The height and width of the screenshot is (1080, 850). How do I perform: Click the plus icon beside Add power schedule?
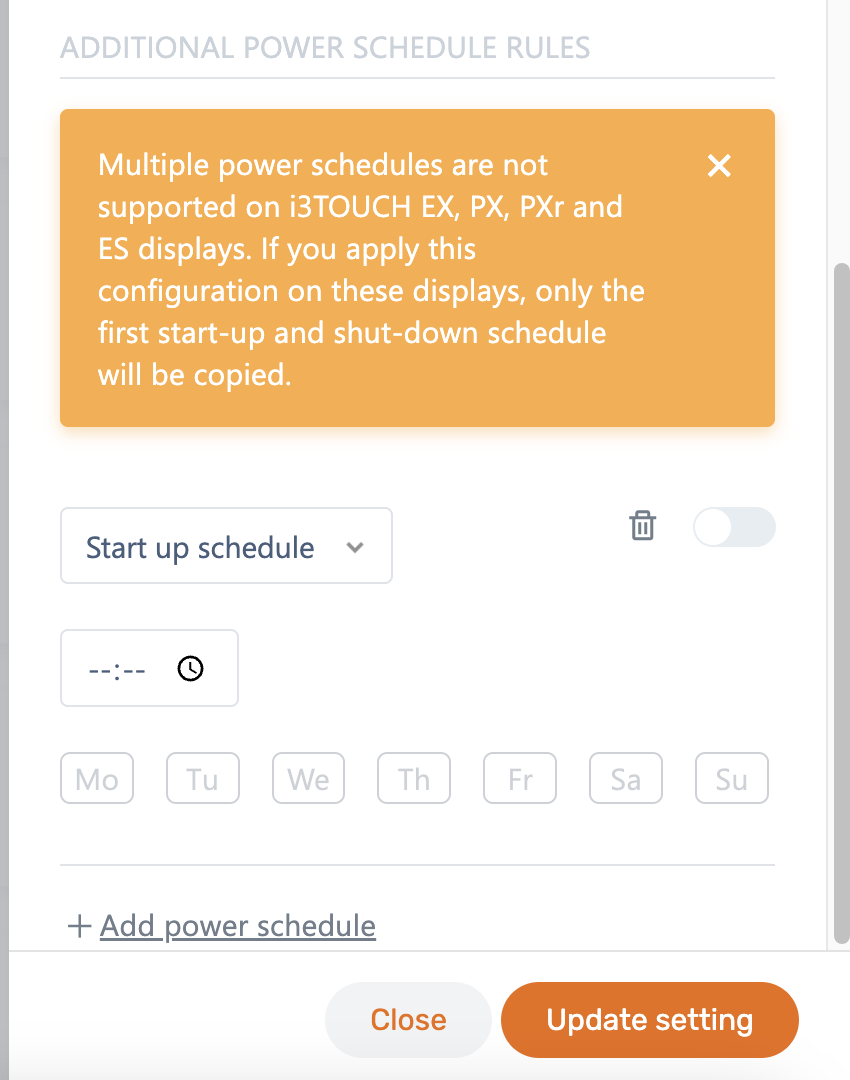click(x=79, y=926)
